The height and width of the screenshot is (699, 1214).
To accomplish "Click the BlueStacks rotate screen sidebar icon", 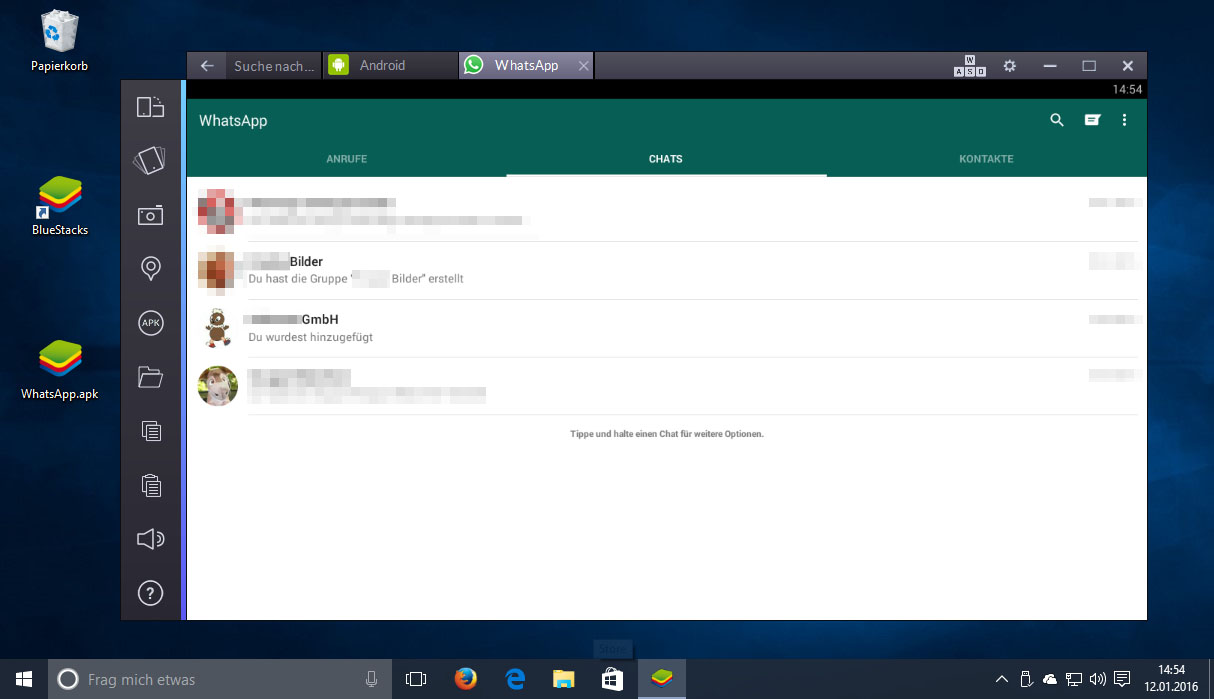I will pyautogui.click(x=150, y=106).
